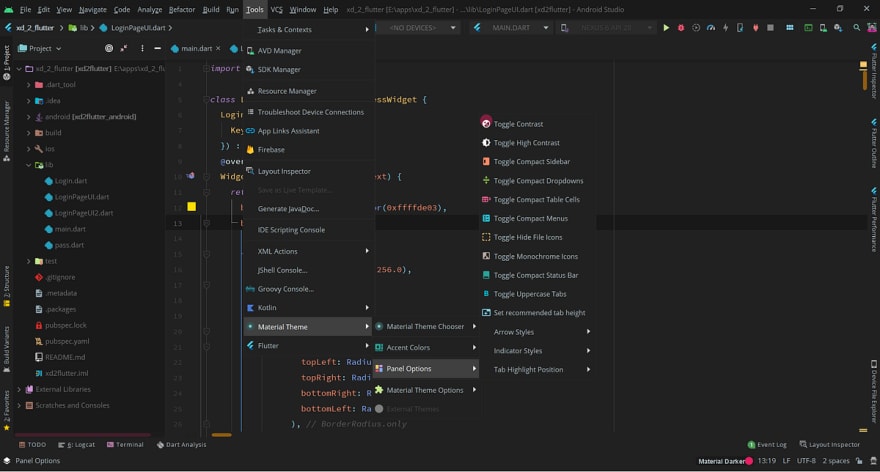Viewport: 880px width, 472px height.
Task: Open the NO DEVICES device dropdown
Action: tap(418, 28)
